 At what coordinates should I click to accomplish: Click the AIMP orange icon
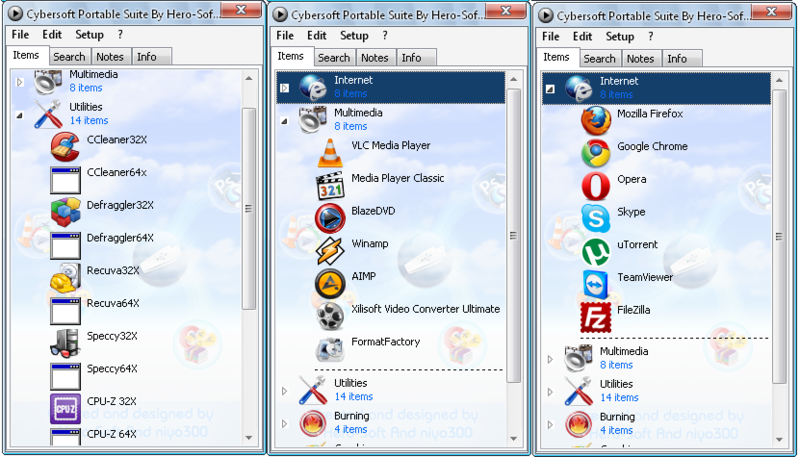pyautogui.click(x=330, y=284)
